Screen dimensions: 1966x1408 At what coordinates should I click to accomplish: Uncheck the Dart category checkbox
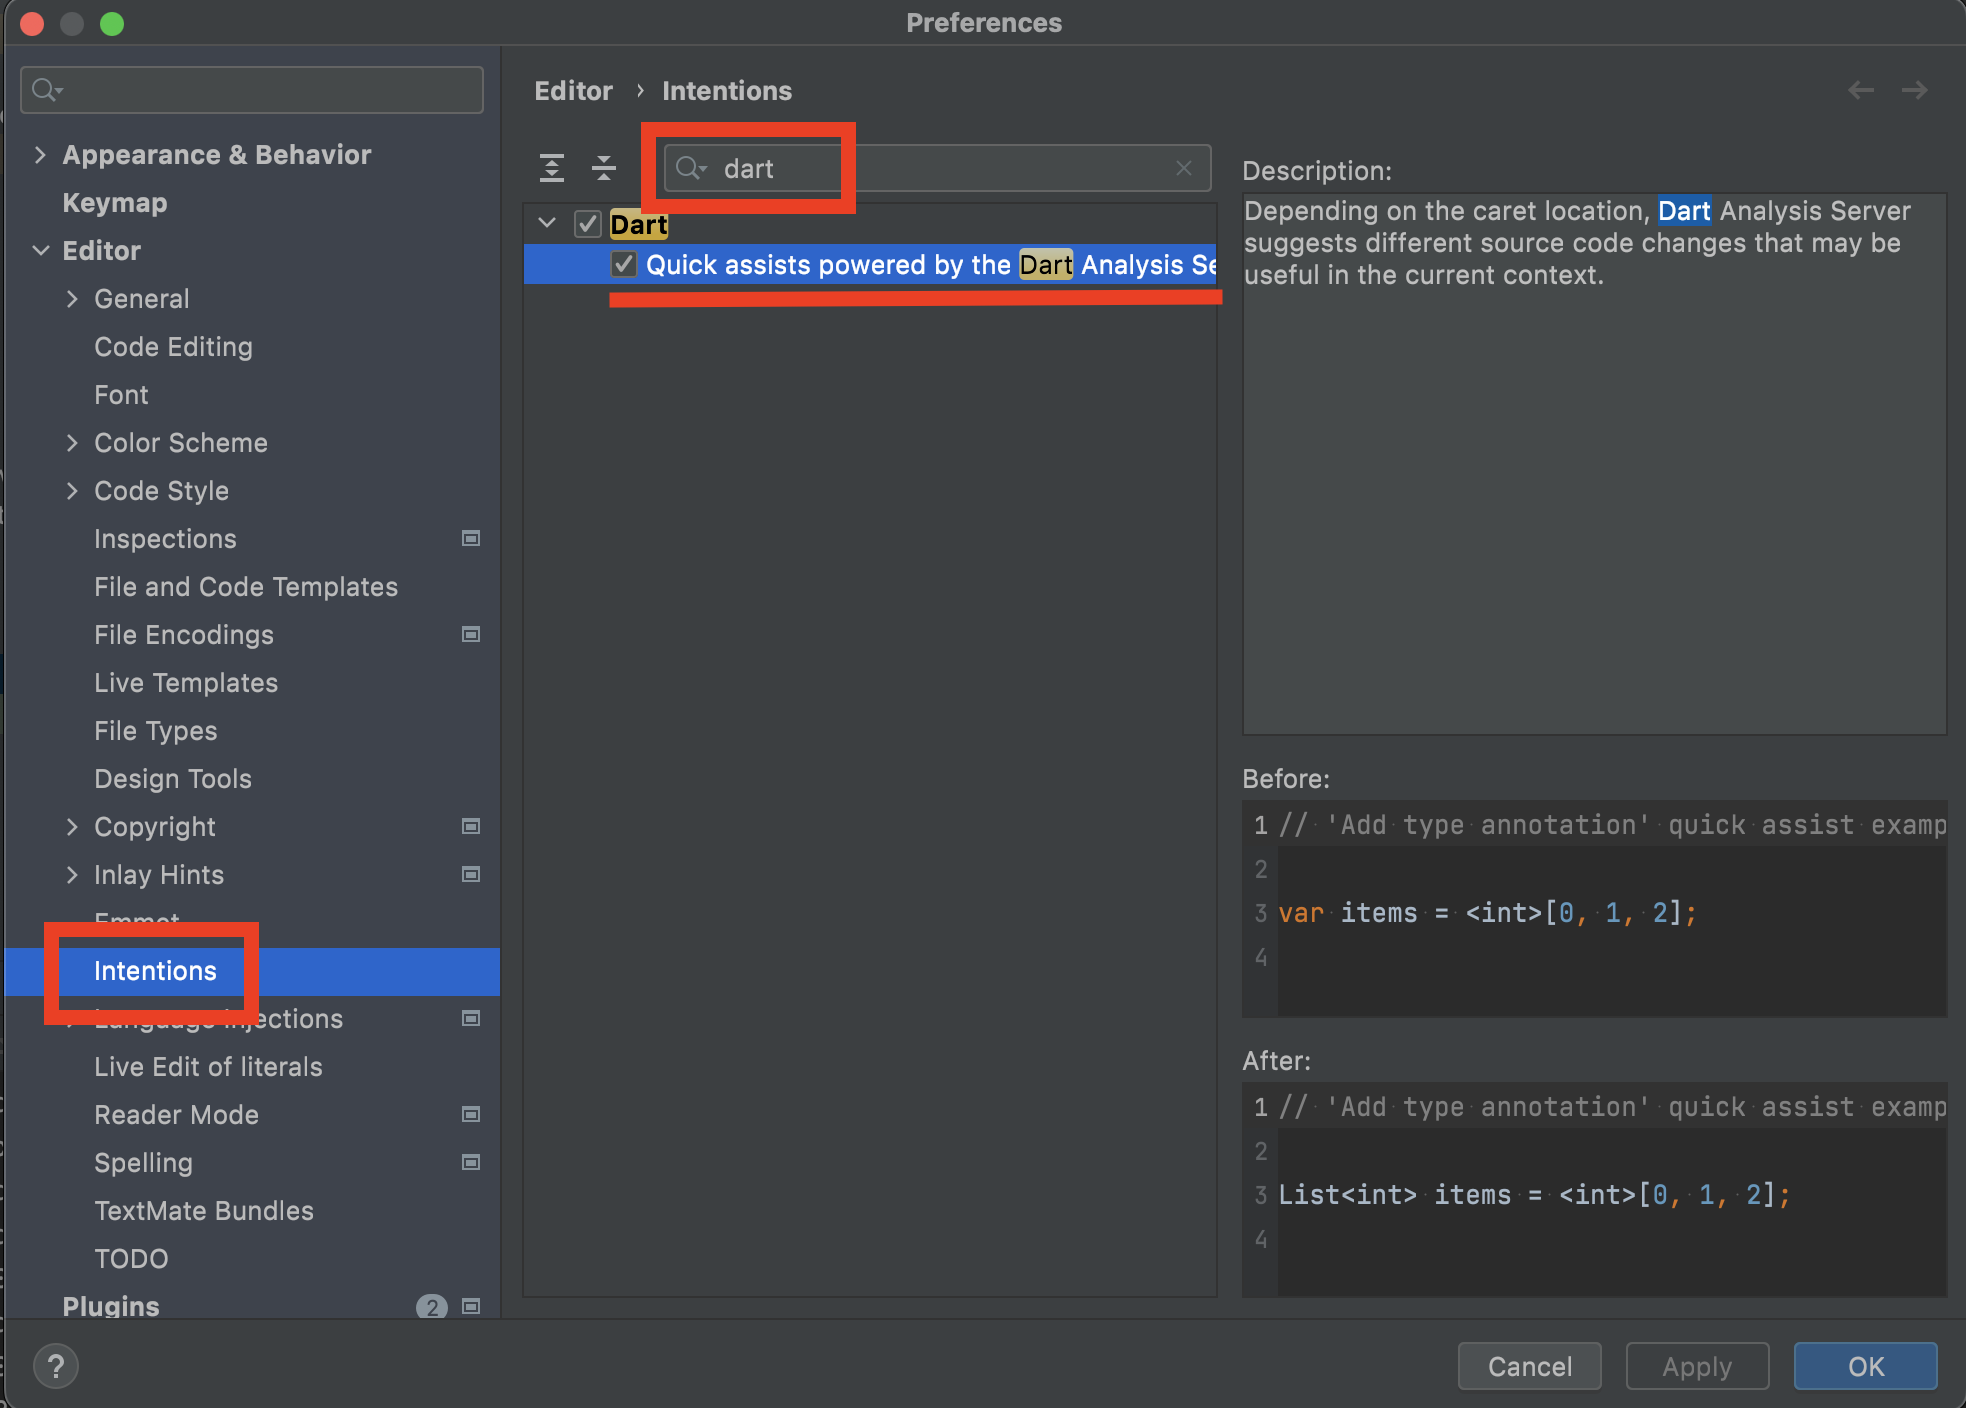pos(588,224)
